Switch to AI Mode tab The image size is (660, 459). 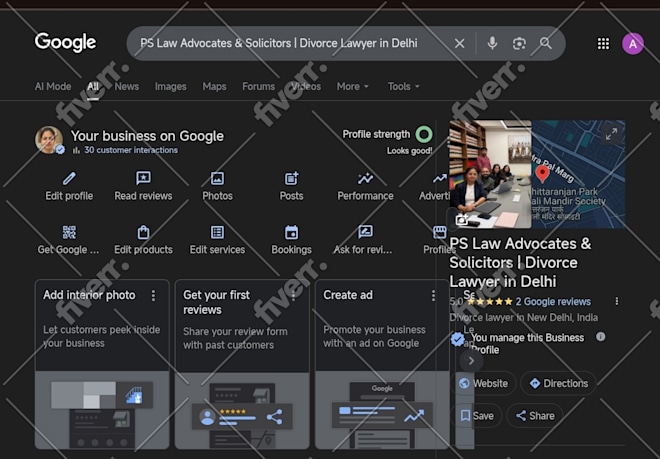pos(53,86)
